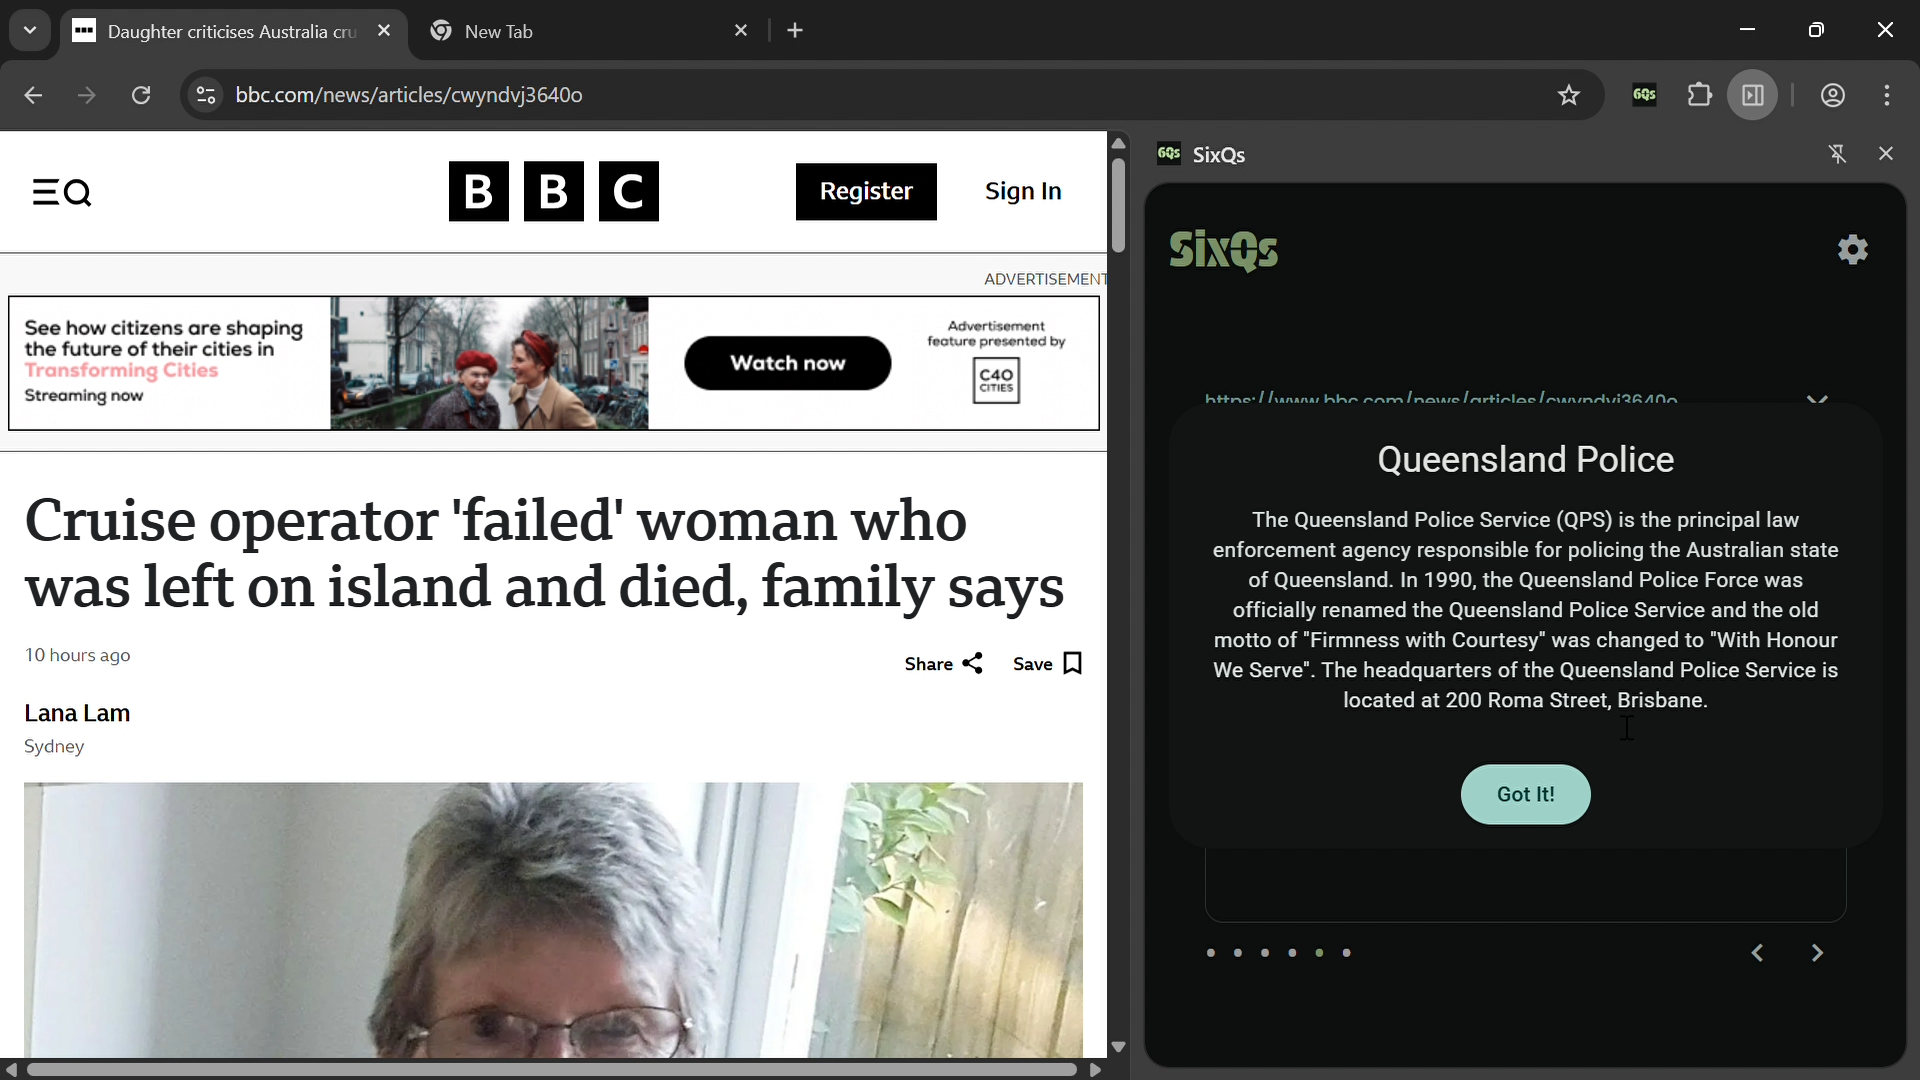
Task: Open Chrome three-dot menu
Action: point(1887,95)
